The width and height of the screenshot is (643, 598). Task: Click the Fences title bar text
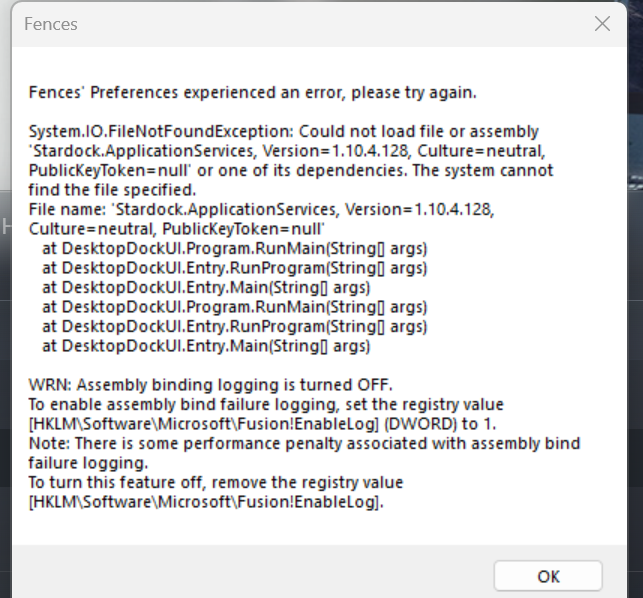(x=52, y=23)
